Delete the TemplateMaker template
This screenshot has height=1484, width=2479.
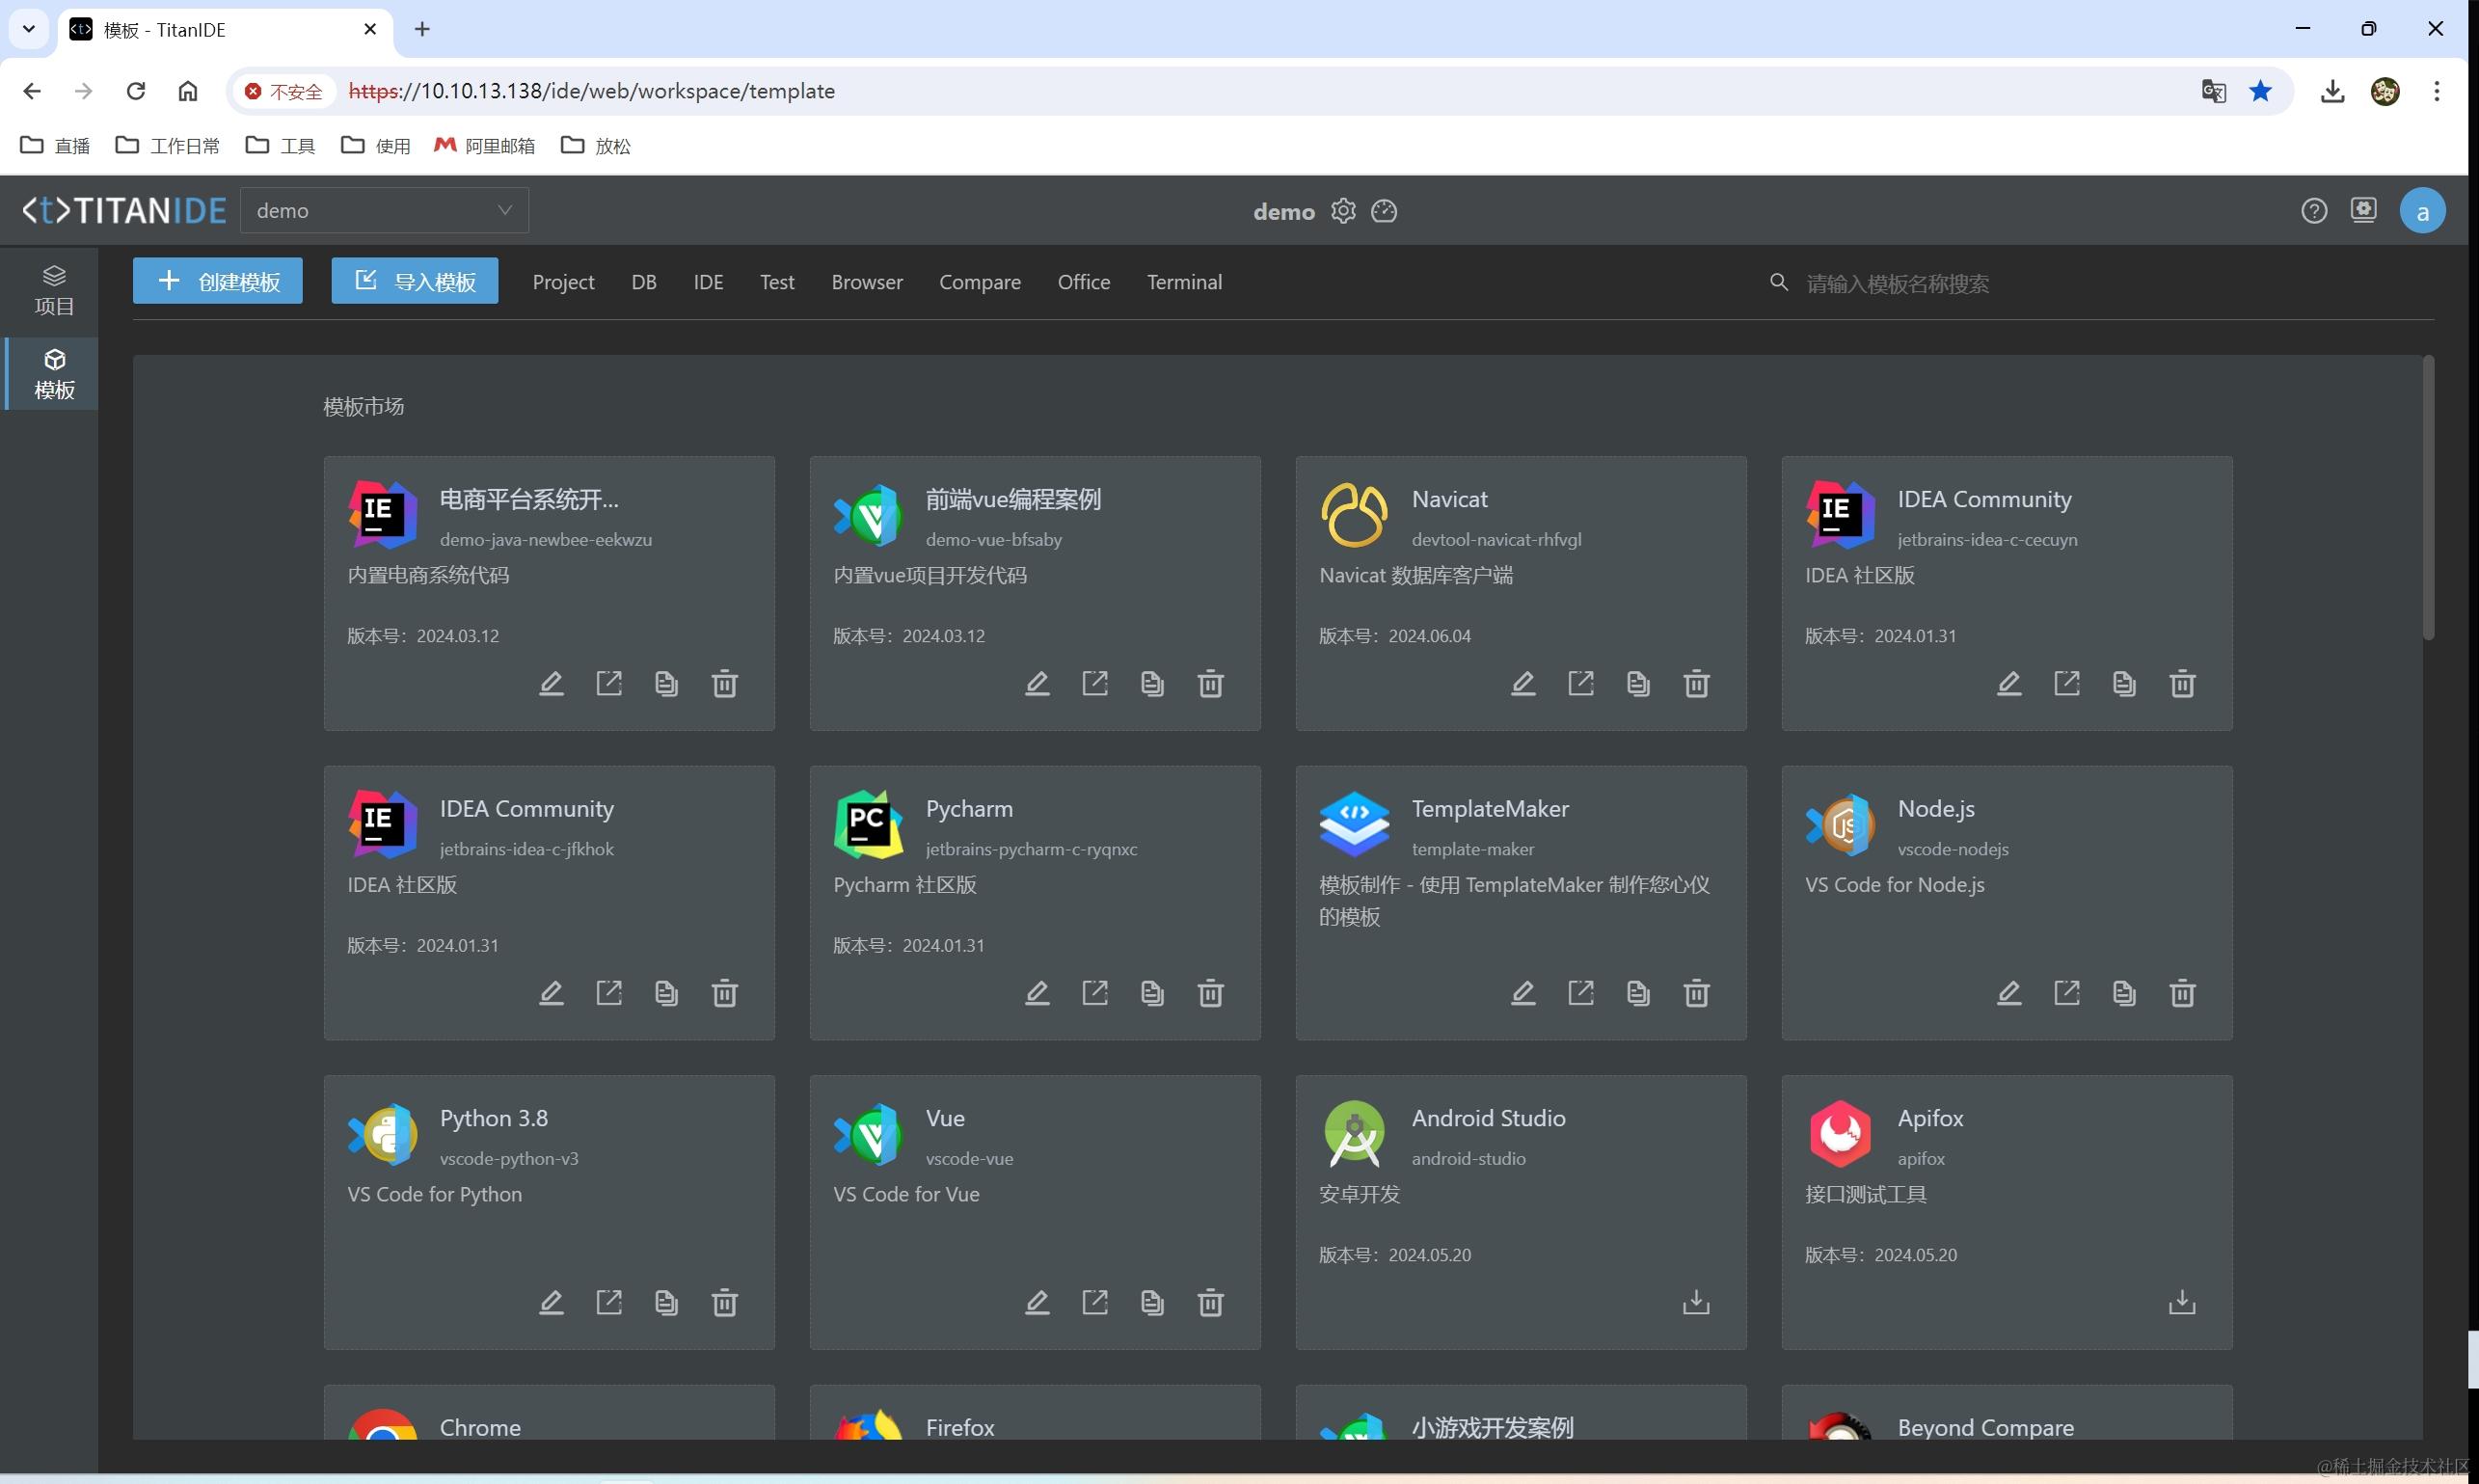tap(1697, 993)
